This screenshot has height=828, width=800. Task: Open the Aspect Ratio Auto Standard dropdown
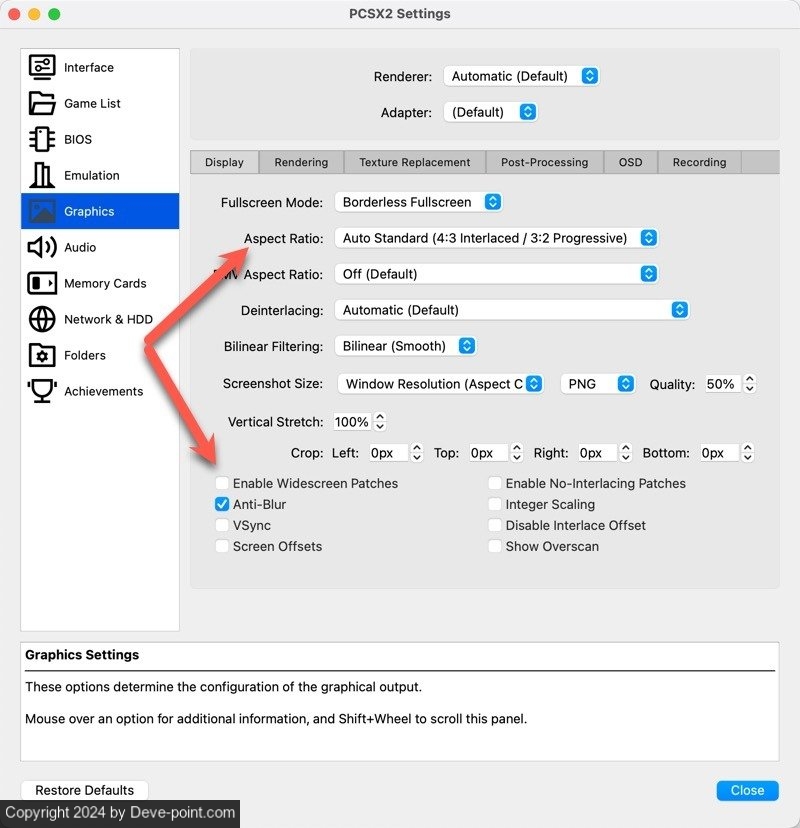[x=496, y=238]
